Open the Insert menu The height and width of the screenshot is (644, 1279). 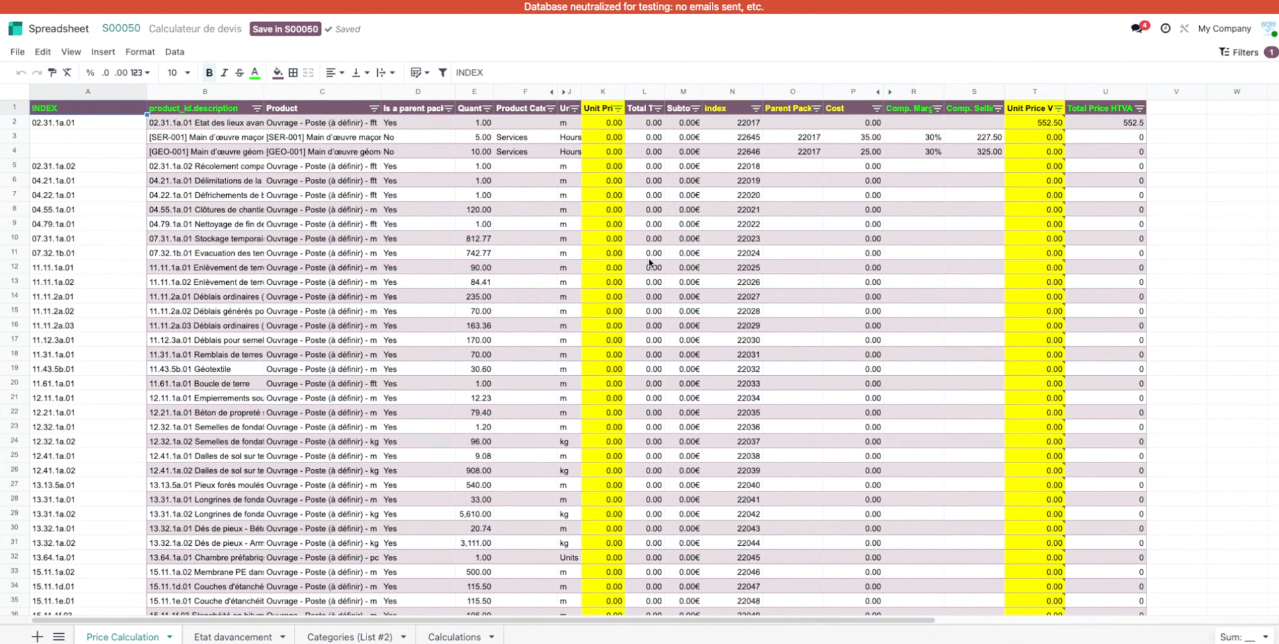coord(103,52)
